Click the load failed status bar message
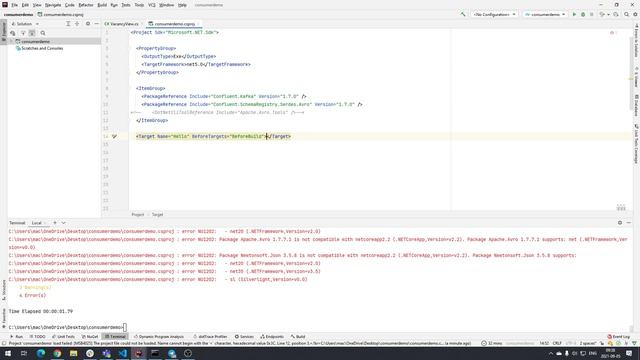The image size is (640, 360). pos(240,343)
